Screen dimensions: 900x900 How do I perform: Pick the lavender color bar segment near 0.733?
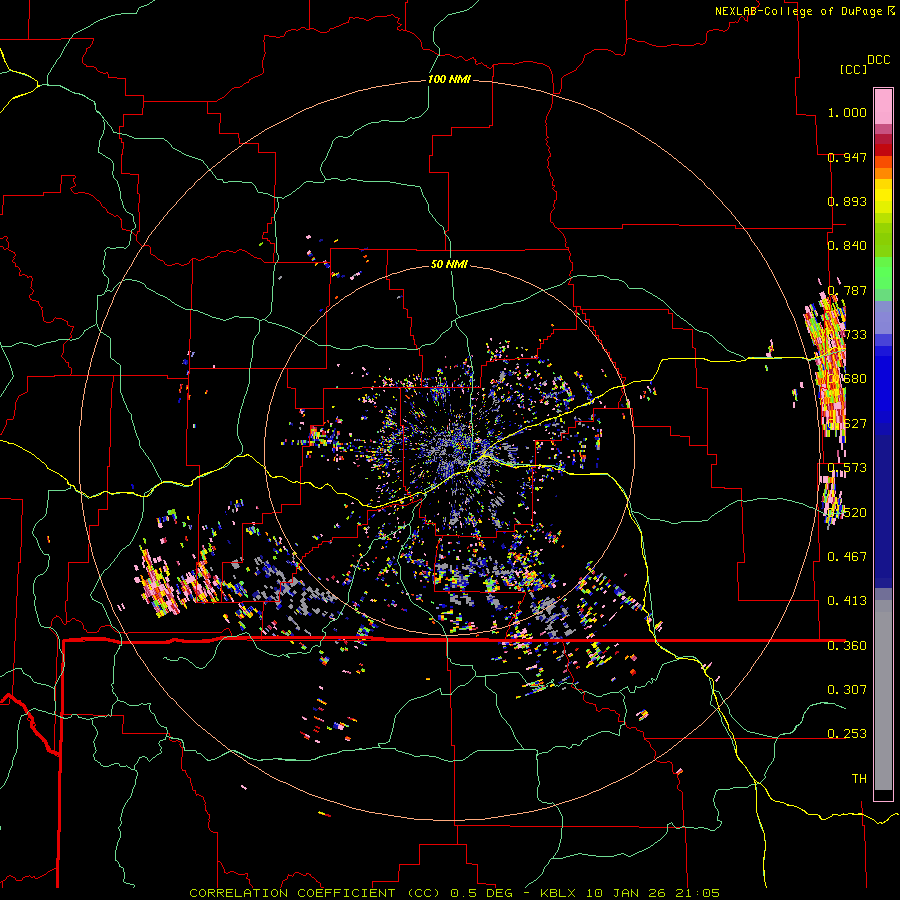click(x=883, y=317)
